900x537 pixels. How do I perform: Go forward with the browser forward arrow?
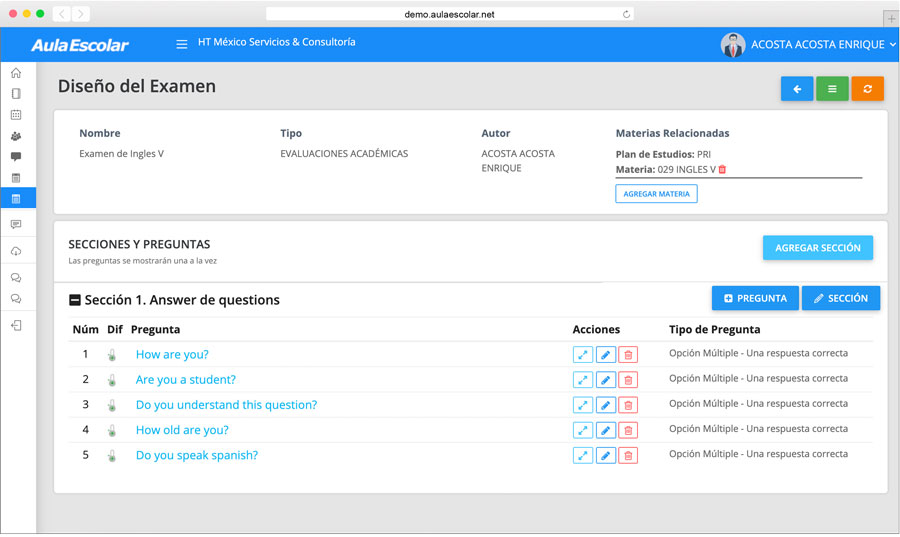[x=81, y=14]
